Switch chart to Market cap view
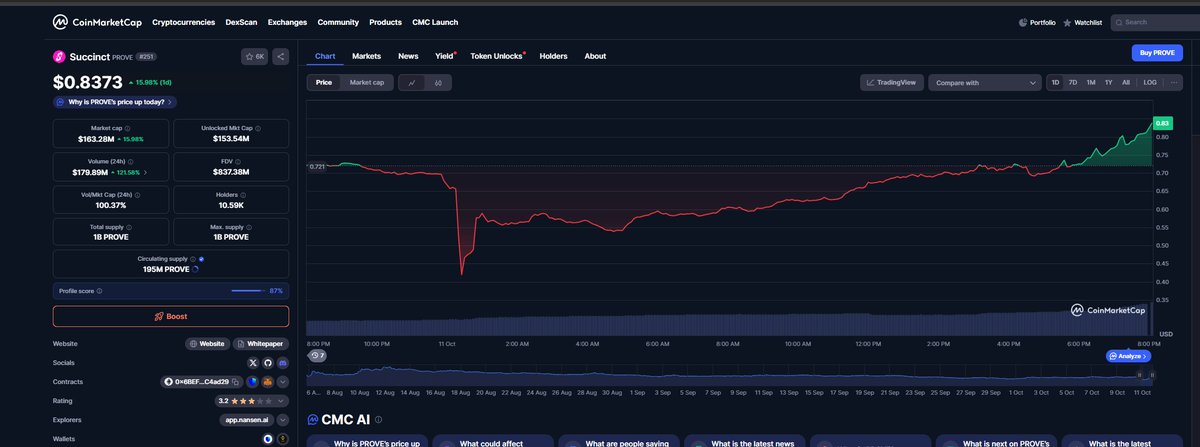This screenshot has height=447, width=1200. pyautogui.click(x=366, y=83)
